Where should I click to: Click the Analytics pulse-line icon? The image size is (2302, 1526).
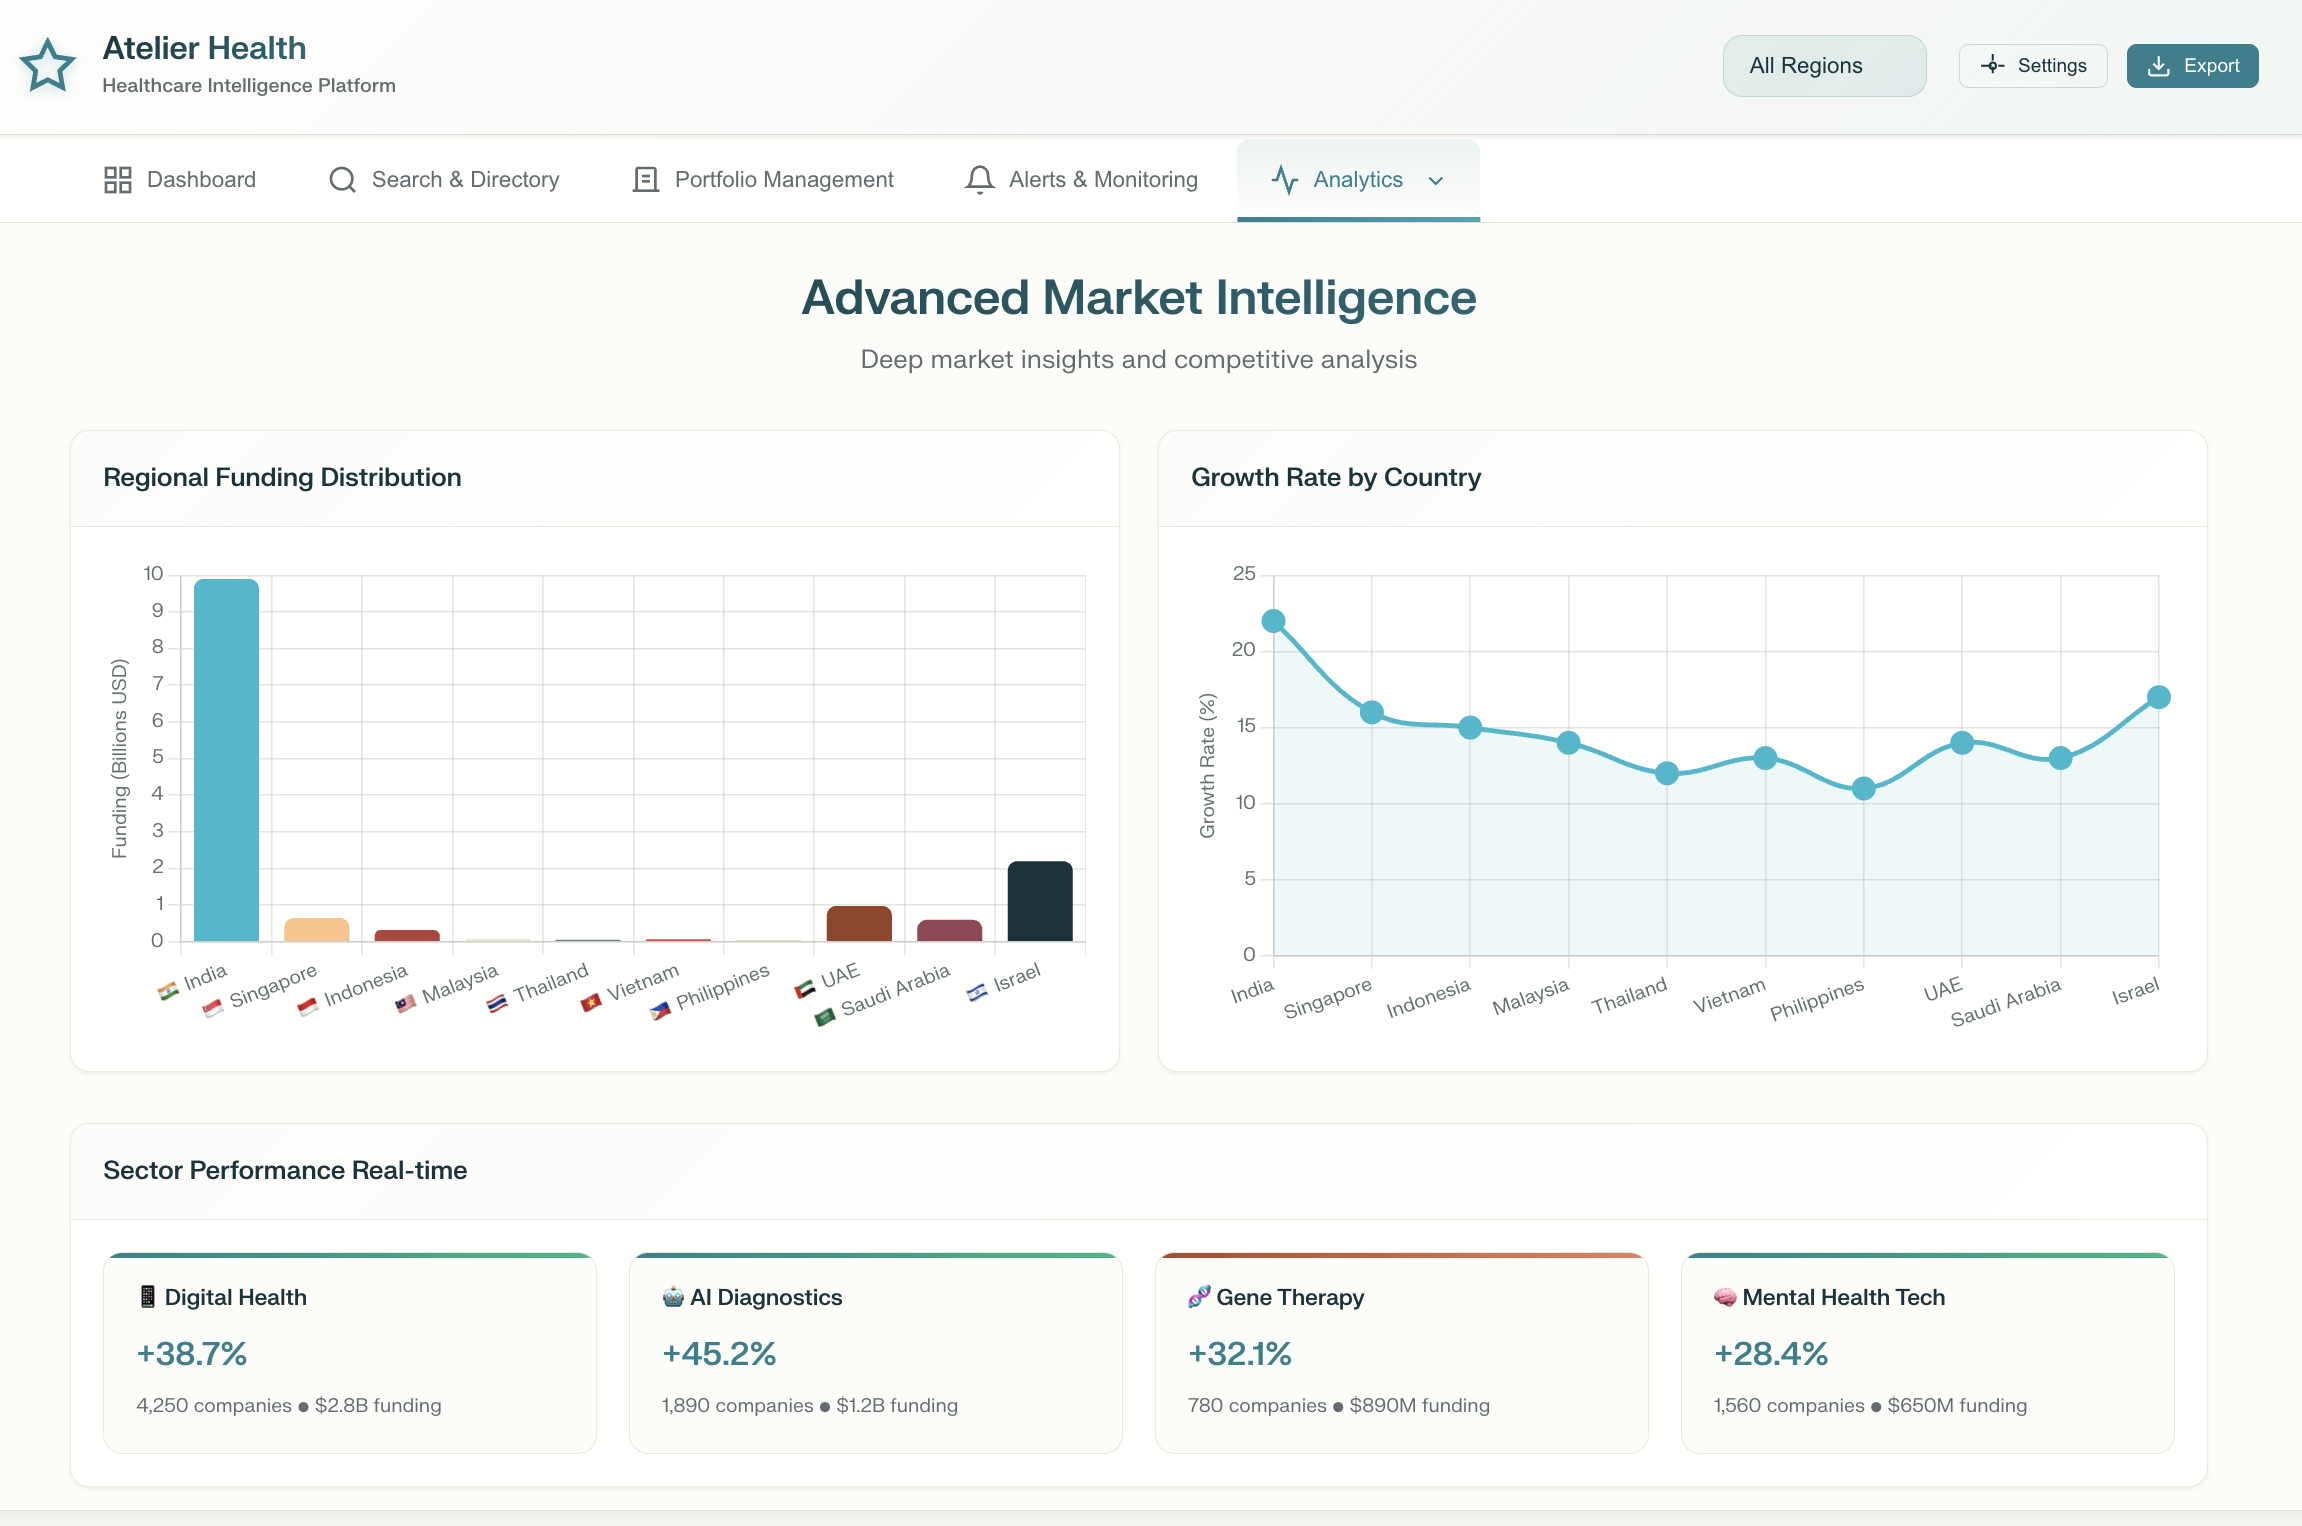[x=1284, y=180]
